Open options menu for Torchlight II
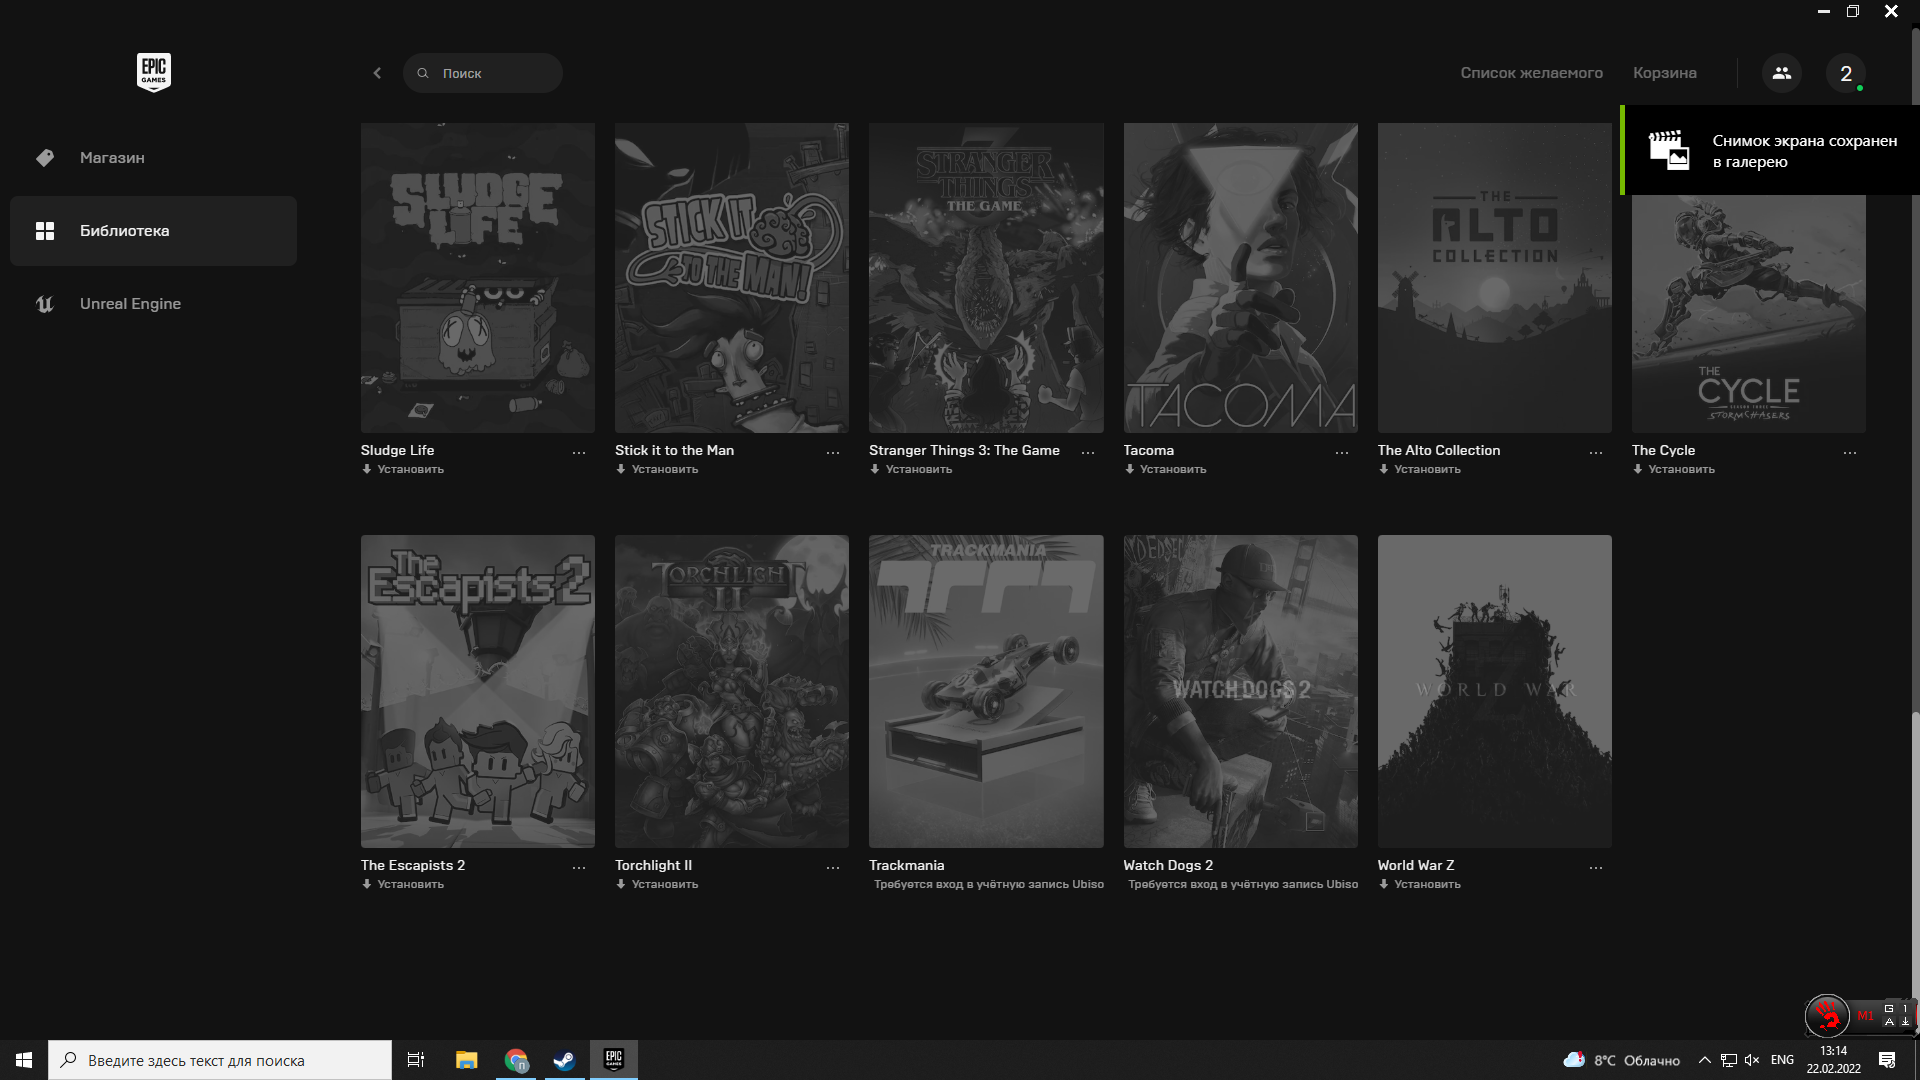The height and width of the screenshot is (1080, 1920). coord(833,868)
